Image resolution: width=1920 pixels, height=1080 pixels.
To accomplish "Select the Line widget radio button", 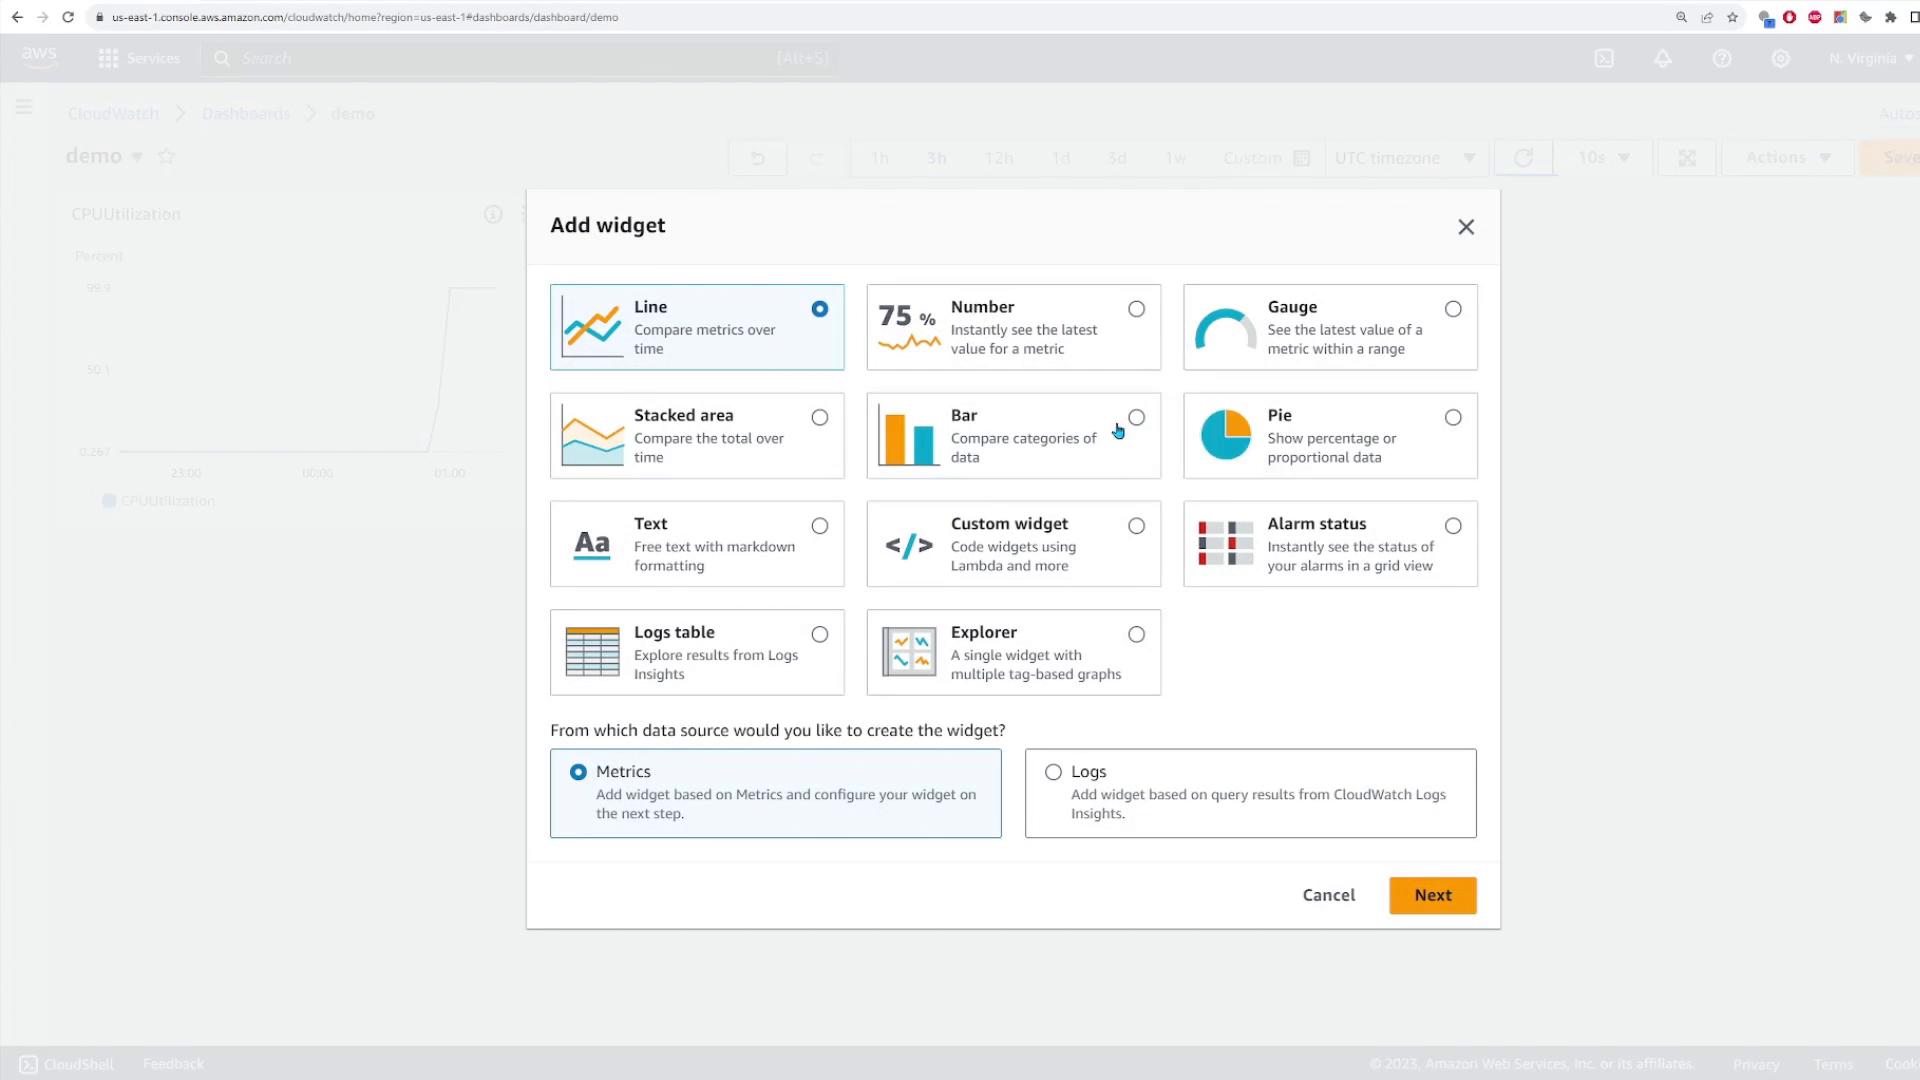I will tap(820, 309).
